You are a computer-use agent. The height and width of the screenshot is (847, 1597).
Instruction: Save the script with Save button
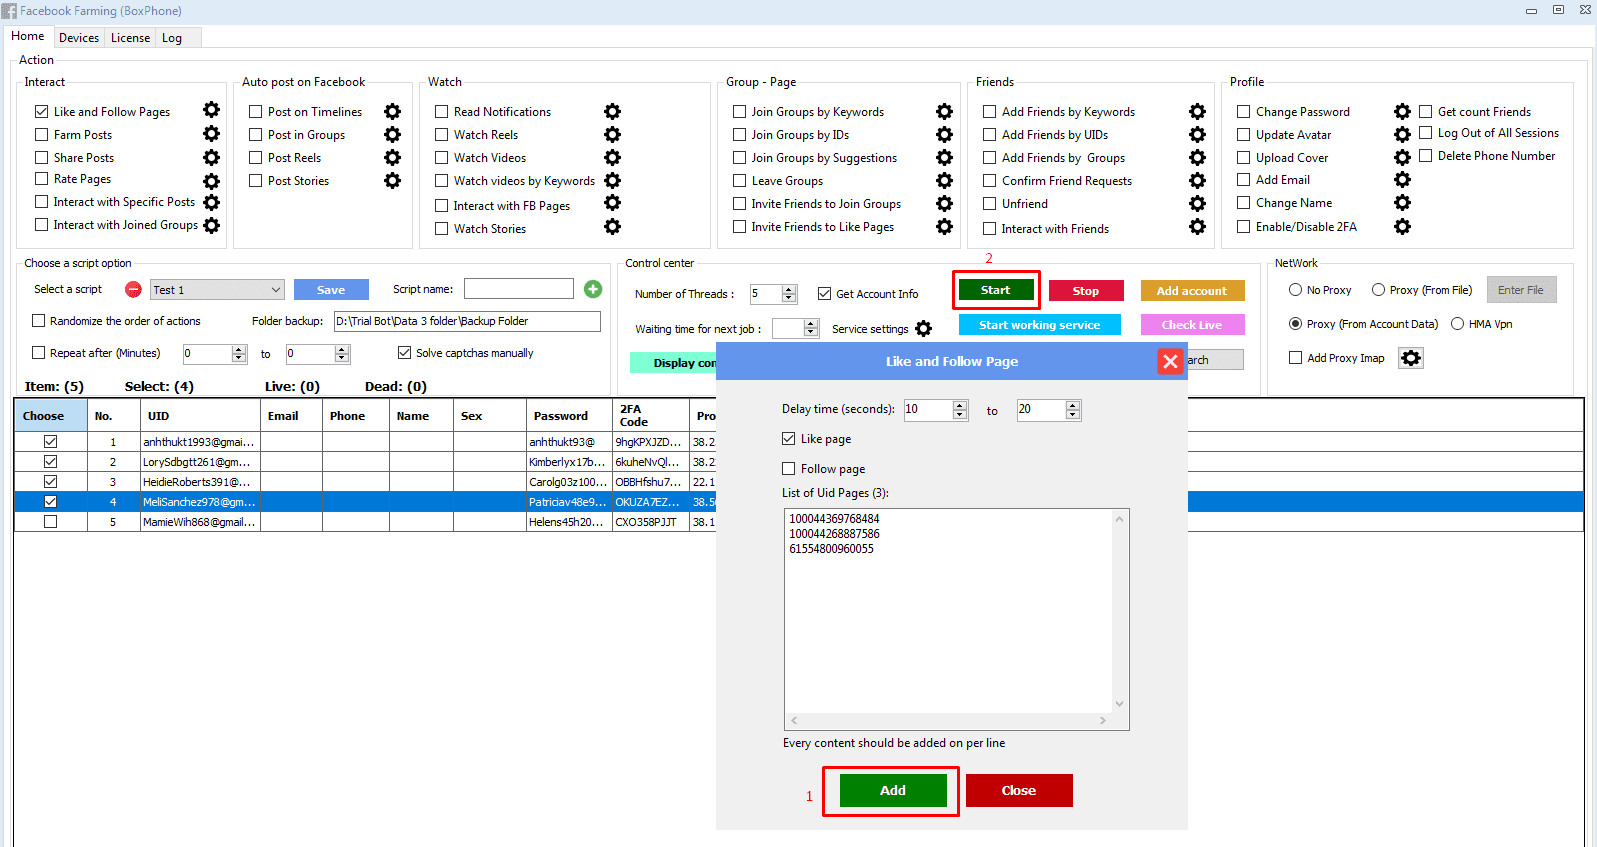pyautogui.click(x=331, y=290)
